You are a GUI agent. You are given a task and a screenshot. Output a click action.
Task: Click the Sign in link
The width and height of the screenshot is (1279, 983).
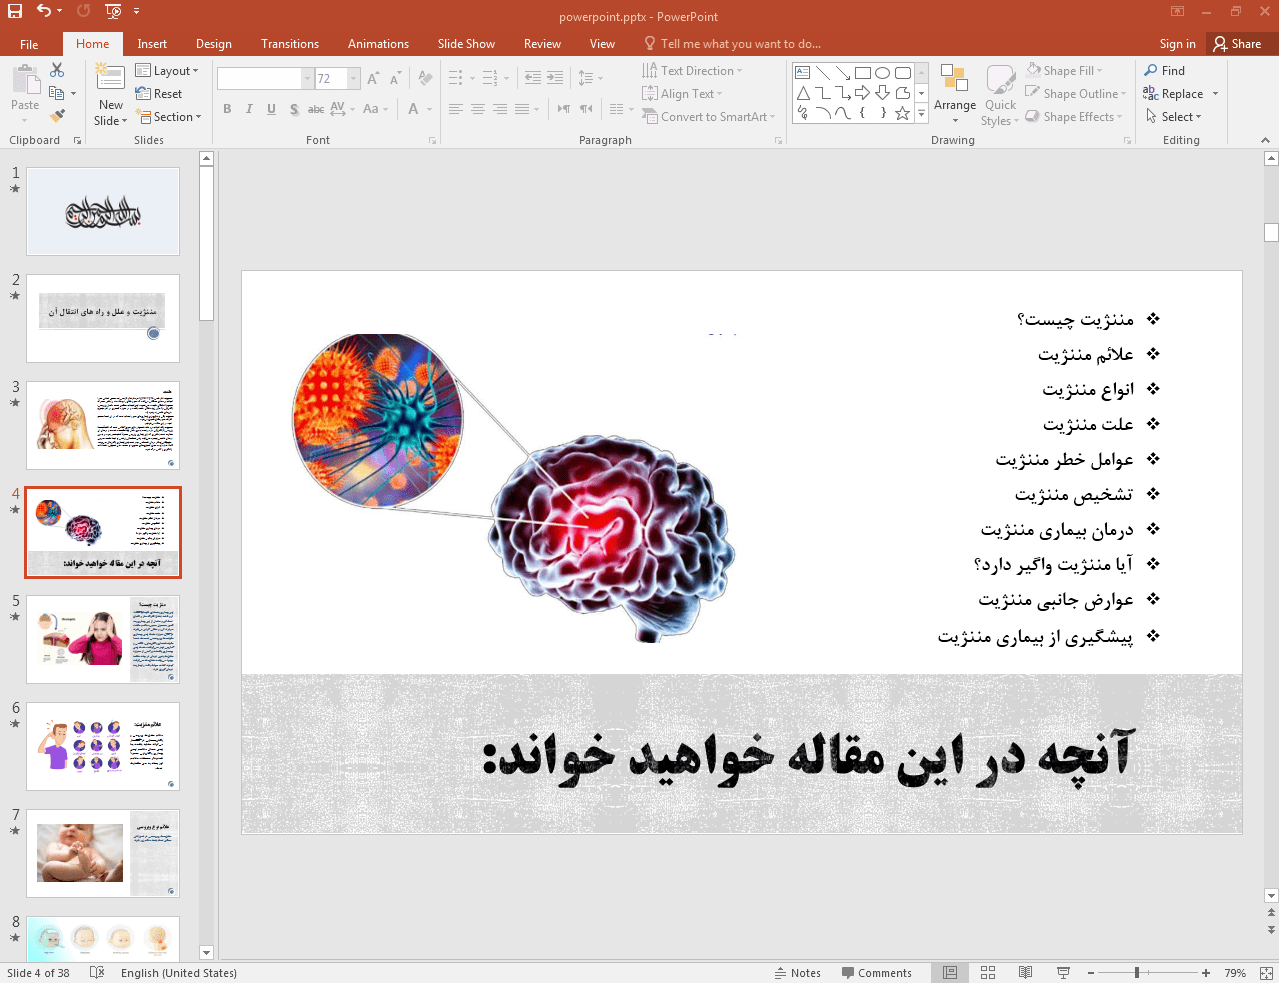pos(1177,44)
